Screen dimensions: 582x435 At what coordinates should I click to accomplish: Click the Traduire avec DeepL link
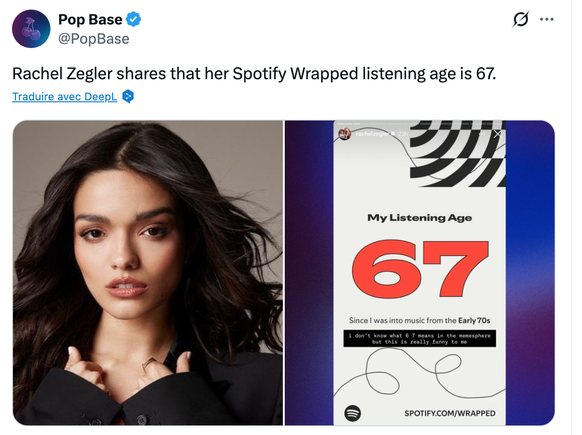(65, 97)
